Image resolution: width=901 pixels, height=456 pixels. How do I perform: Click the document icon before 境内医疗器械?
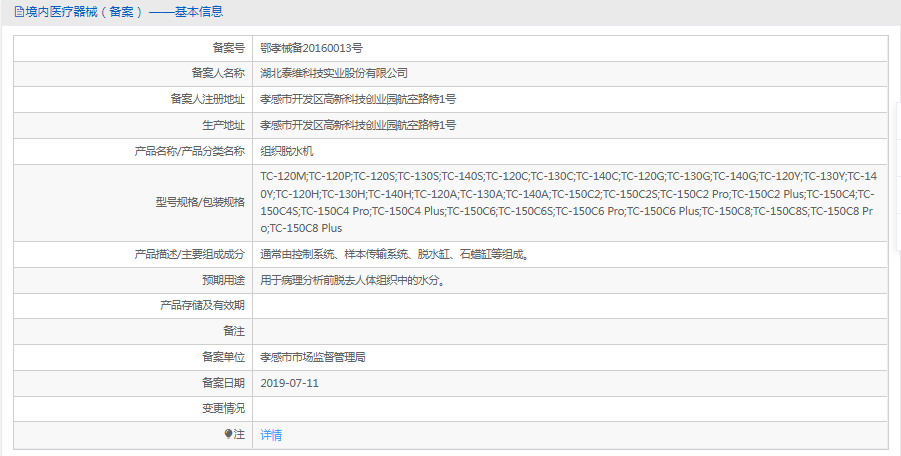[x=19, y=11]
